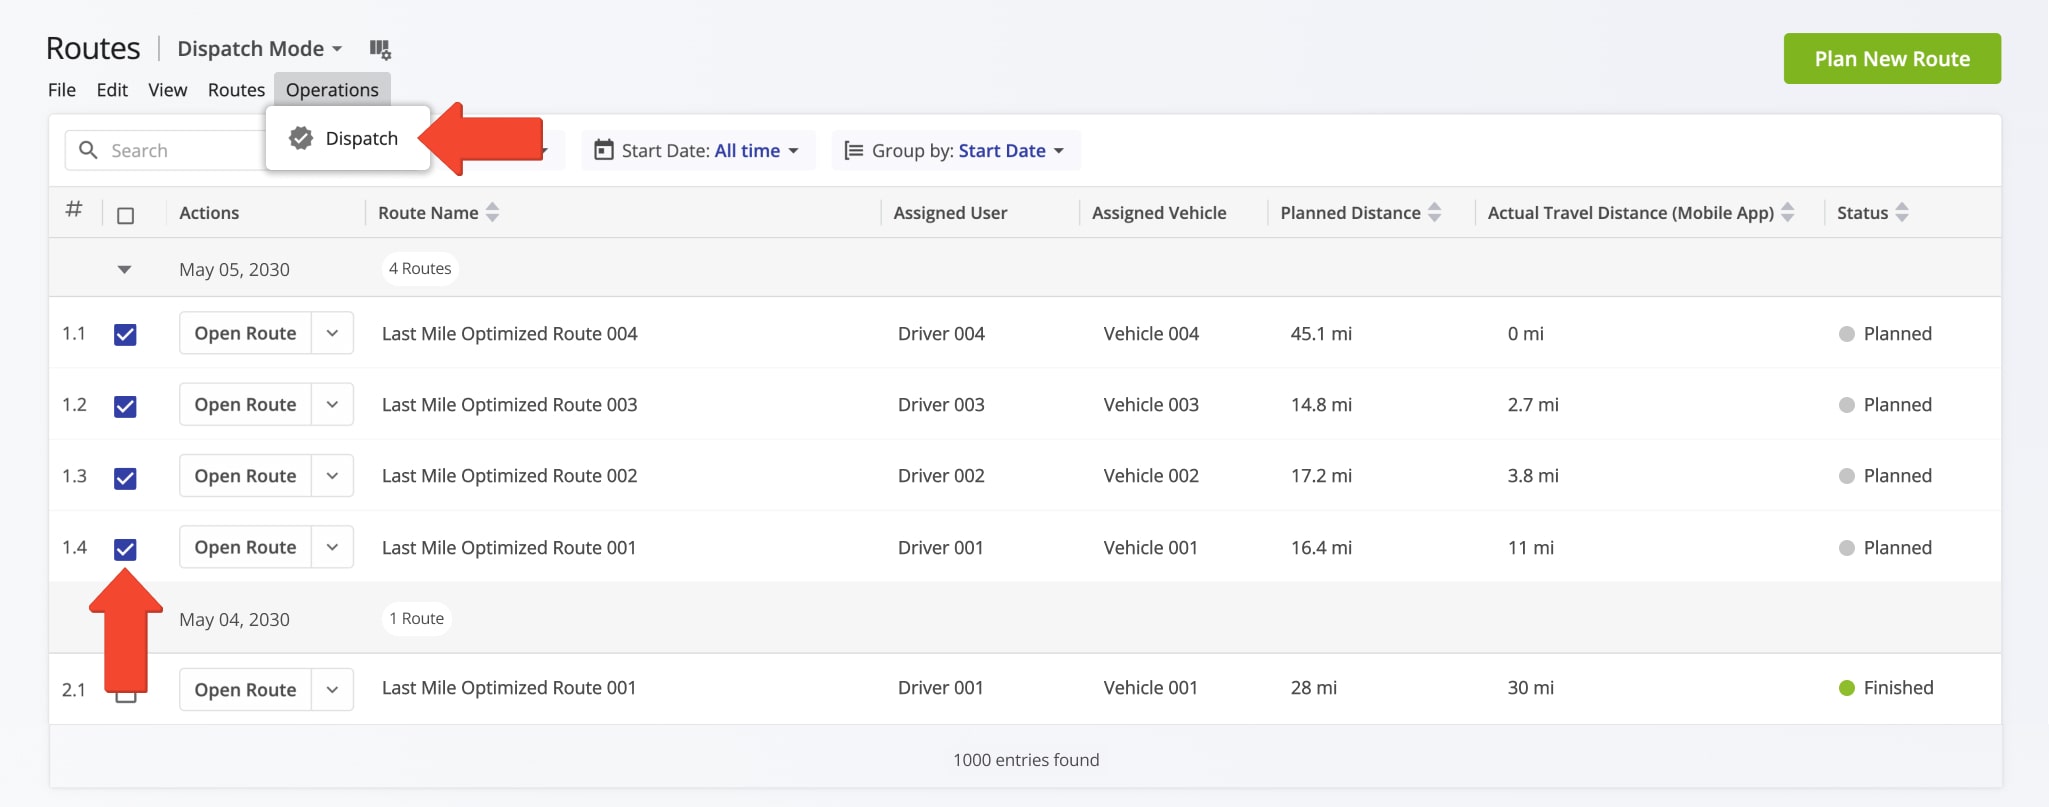Screen dimensions: 2049x807
Task: Click green Finished status dot
Action: coord(1846,688)
